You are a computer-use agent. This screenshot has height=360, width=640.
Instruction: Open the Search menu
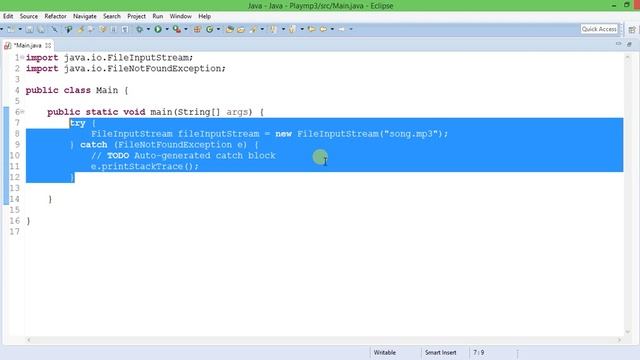coord(112,16)
